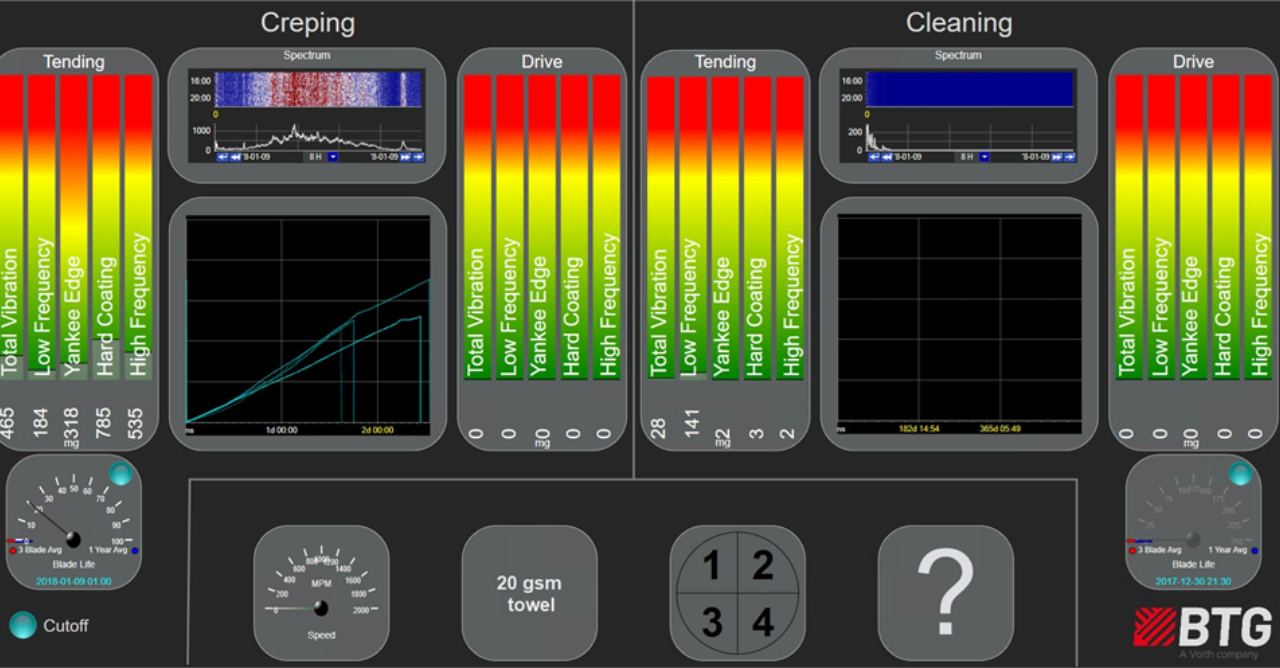Toggle teal indicator on Cleaning Blade Life gauge
This screenshot has height=668, width=1280.
tap(1240, 474)
